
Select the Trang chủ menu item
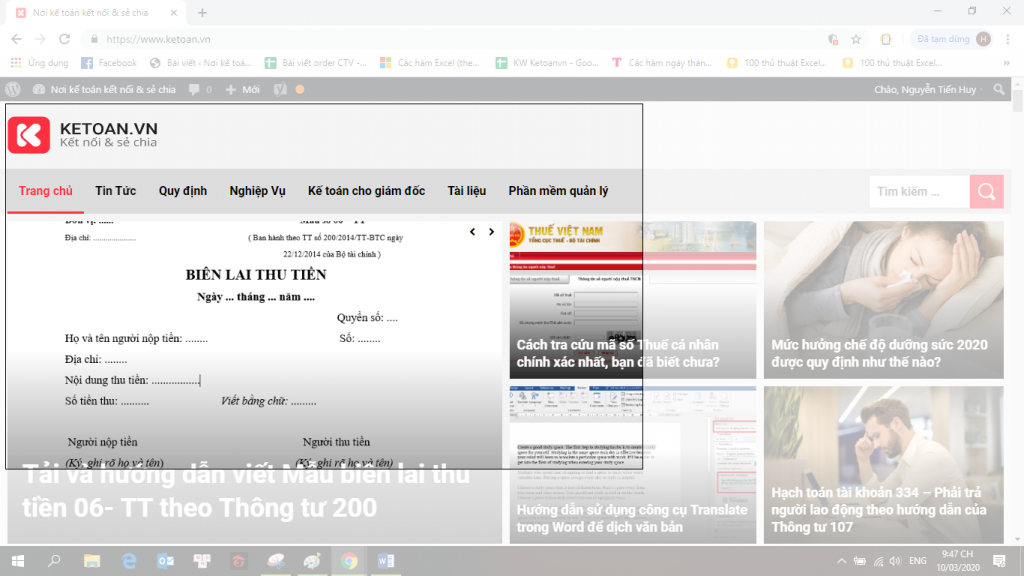pyautogui.click(x=46, y=191)
